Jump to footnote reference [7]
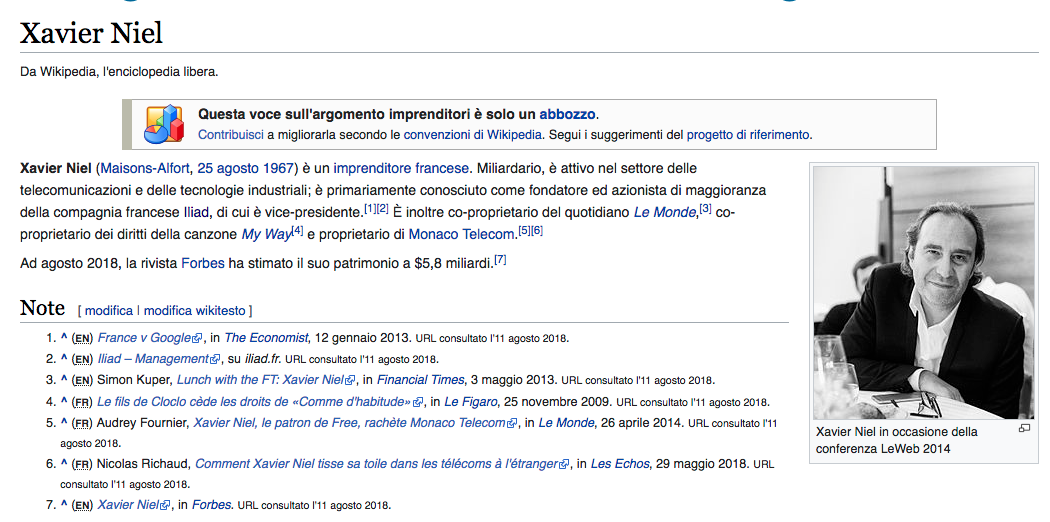 [500, 260]
